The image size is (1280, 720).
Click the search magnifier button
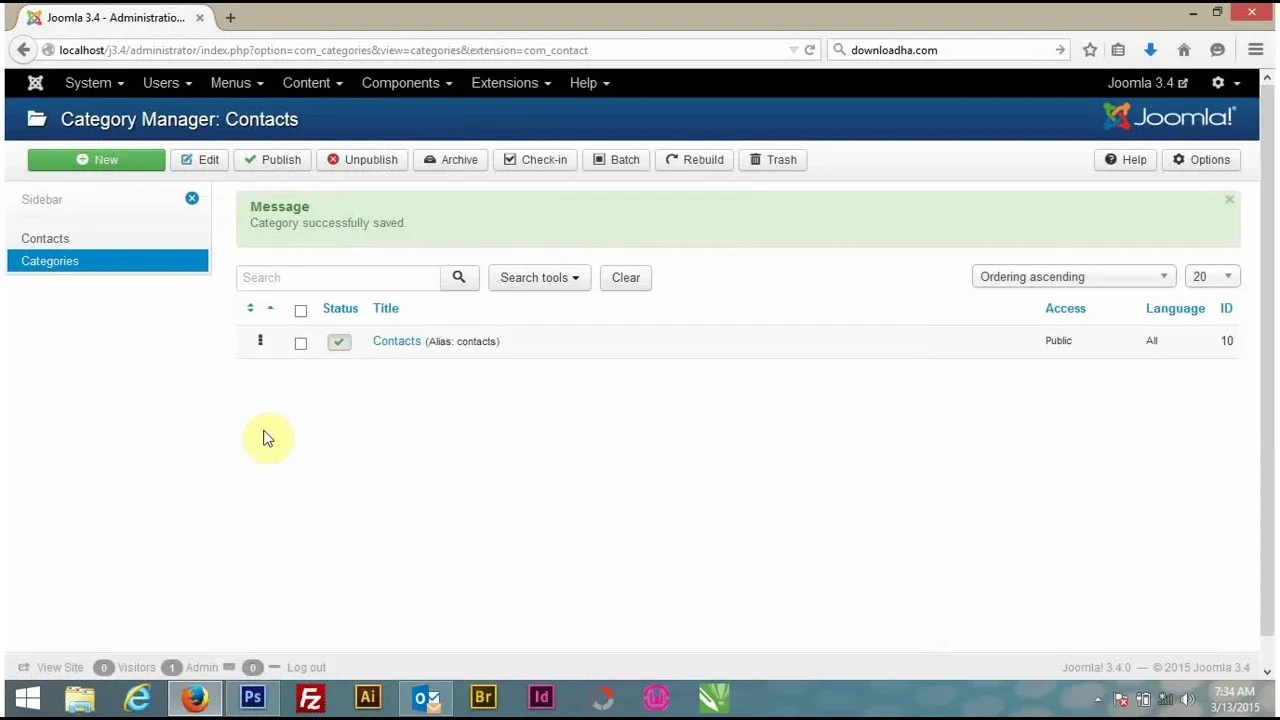coord(459,277)
